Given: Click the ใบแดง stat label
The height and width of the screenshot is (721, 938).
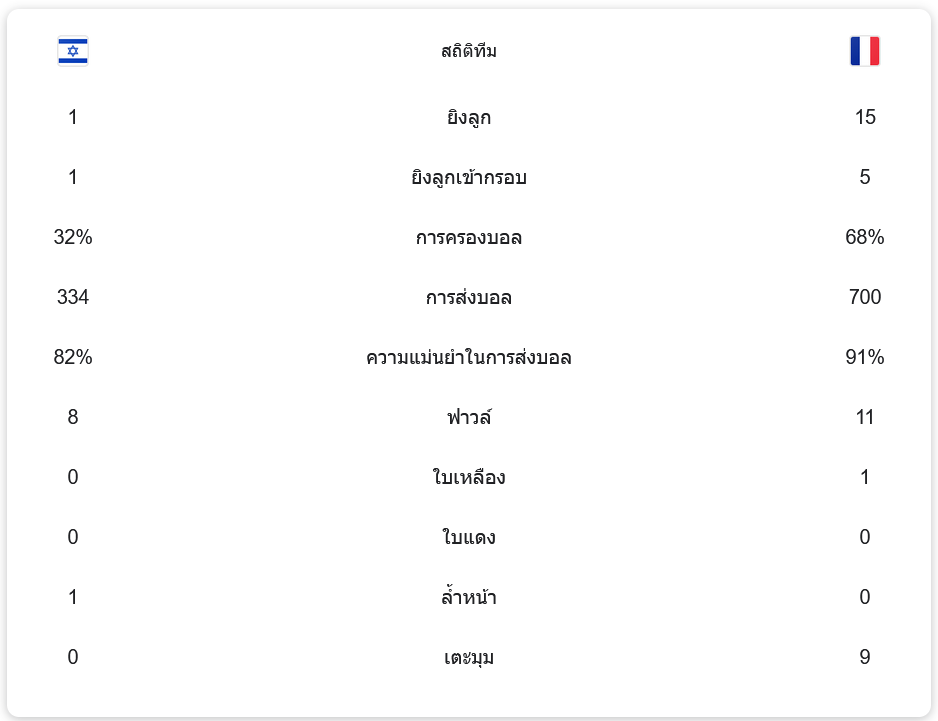Looking at the screenshot, I should pyautogui.click(x=468, y=538).
